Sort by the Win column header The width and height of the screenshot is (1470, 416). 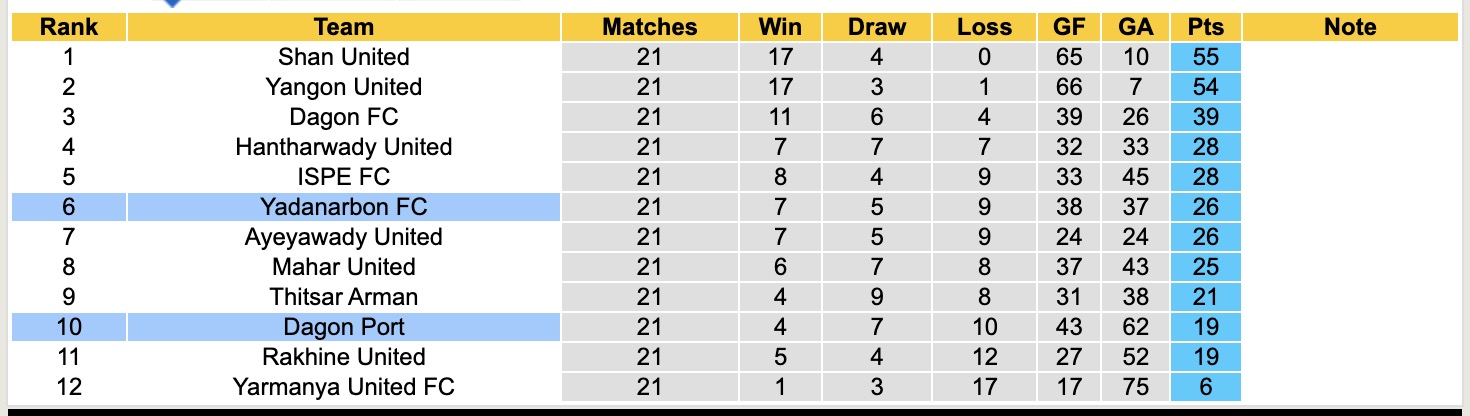click(780, 27)
